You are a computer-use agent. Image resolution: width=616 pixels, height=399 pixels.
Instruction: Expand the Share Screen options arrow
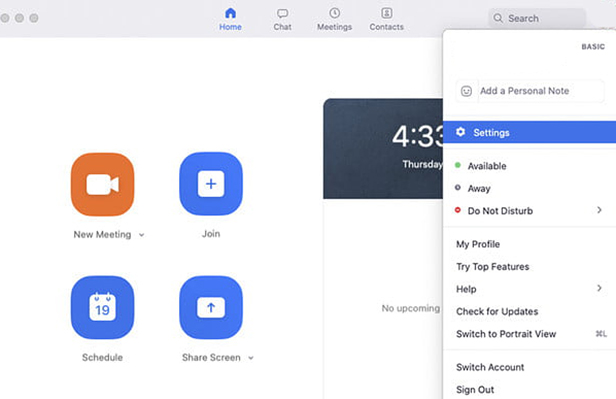tap(251, 358)
